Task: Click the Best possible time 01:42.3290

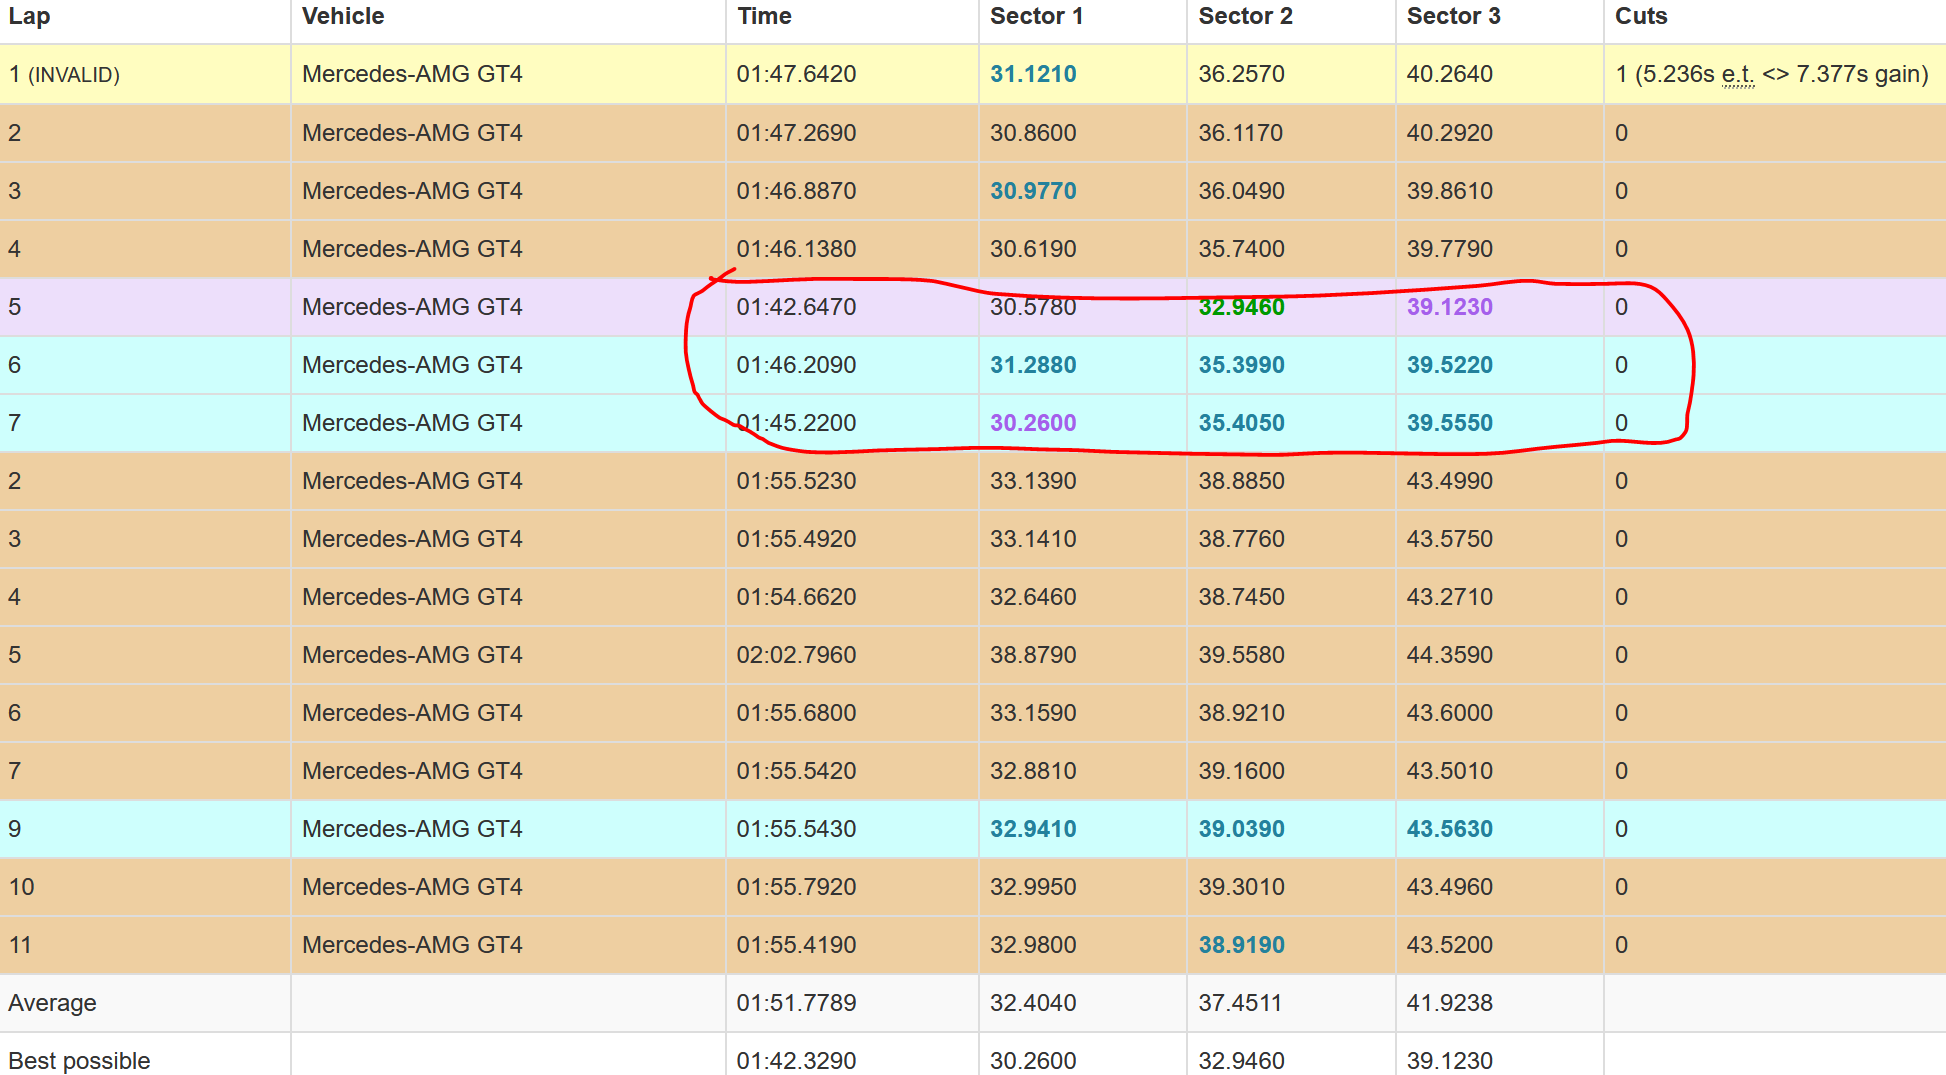Action: tap(796, 1060)
